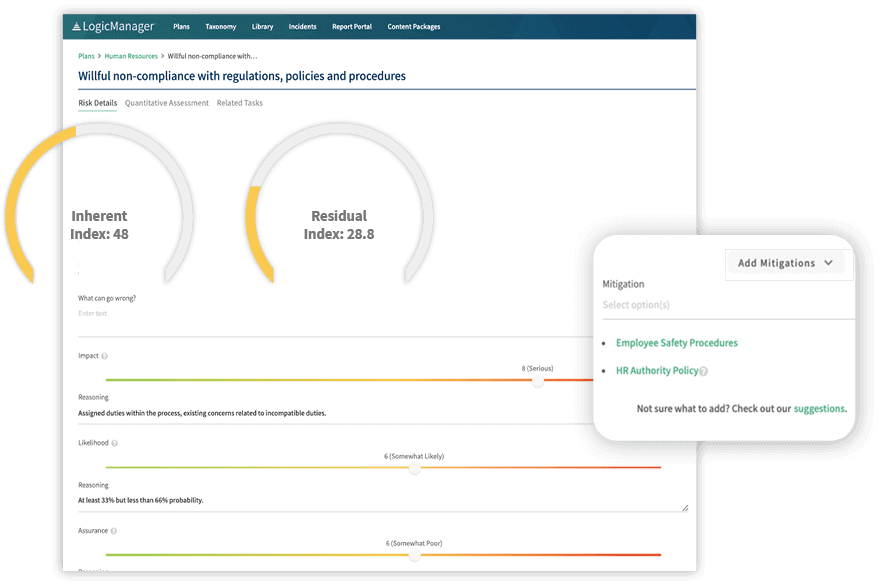Image resolution: width=882 pixels, height=585 pixels.
Task: Open the Library menu
Action: (x=262, y=26)
